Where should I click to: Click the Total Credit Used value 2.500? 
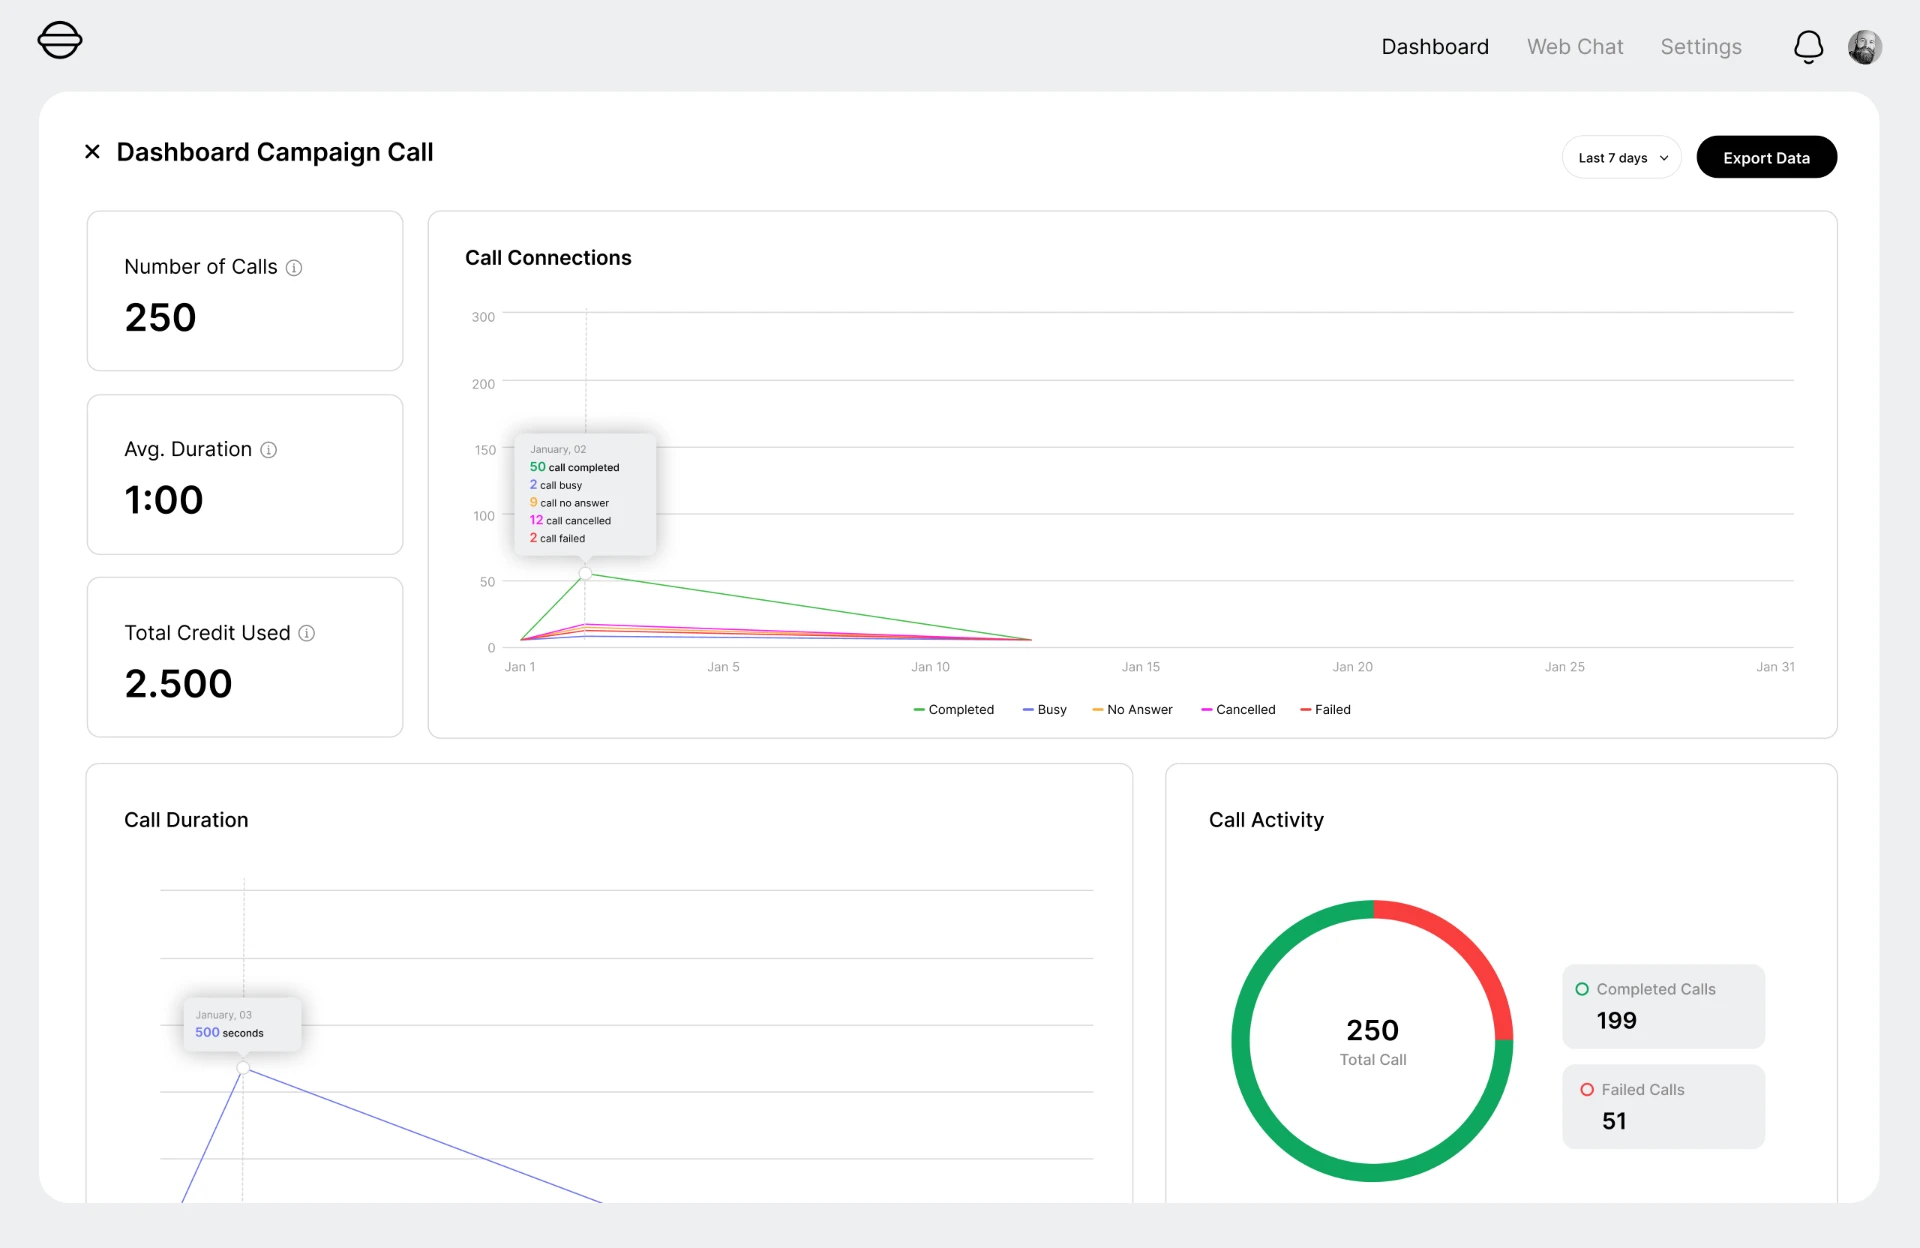[x=178, y=684]
